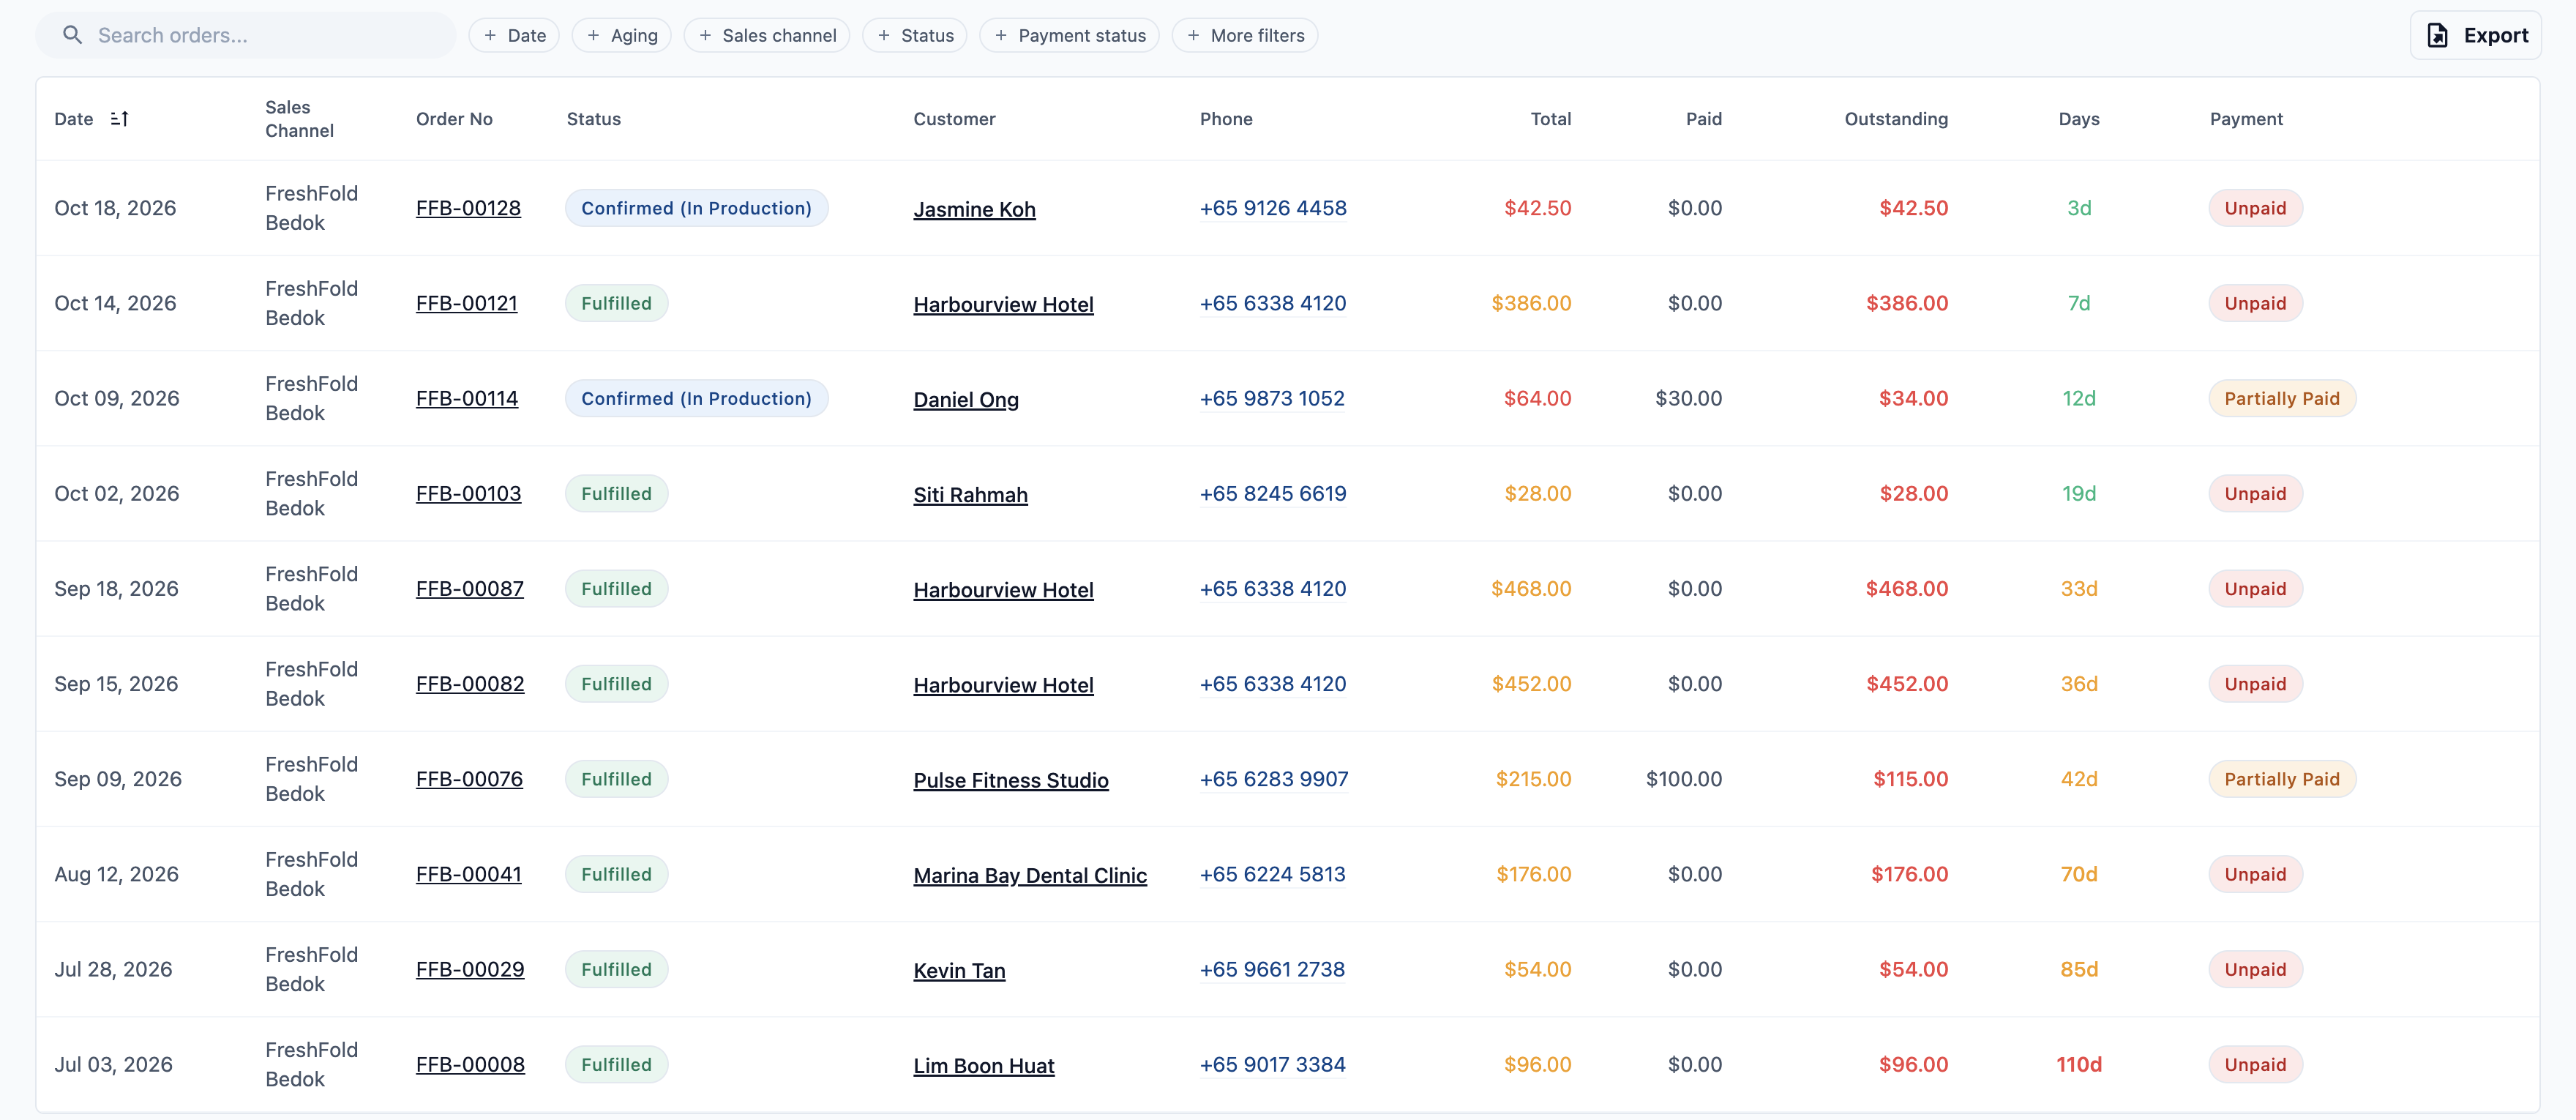Open order FFB-00087

point(470,588)
